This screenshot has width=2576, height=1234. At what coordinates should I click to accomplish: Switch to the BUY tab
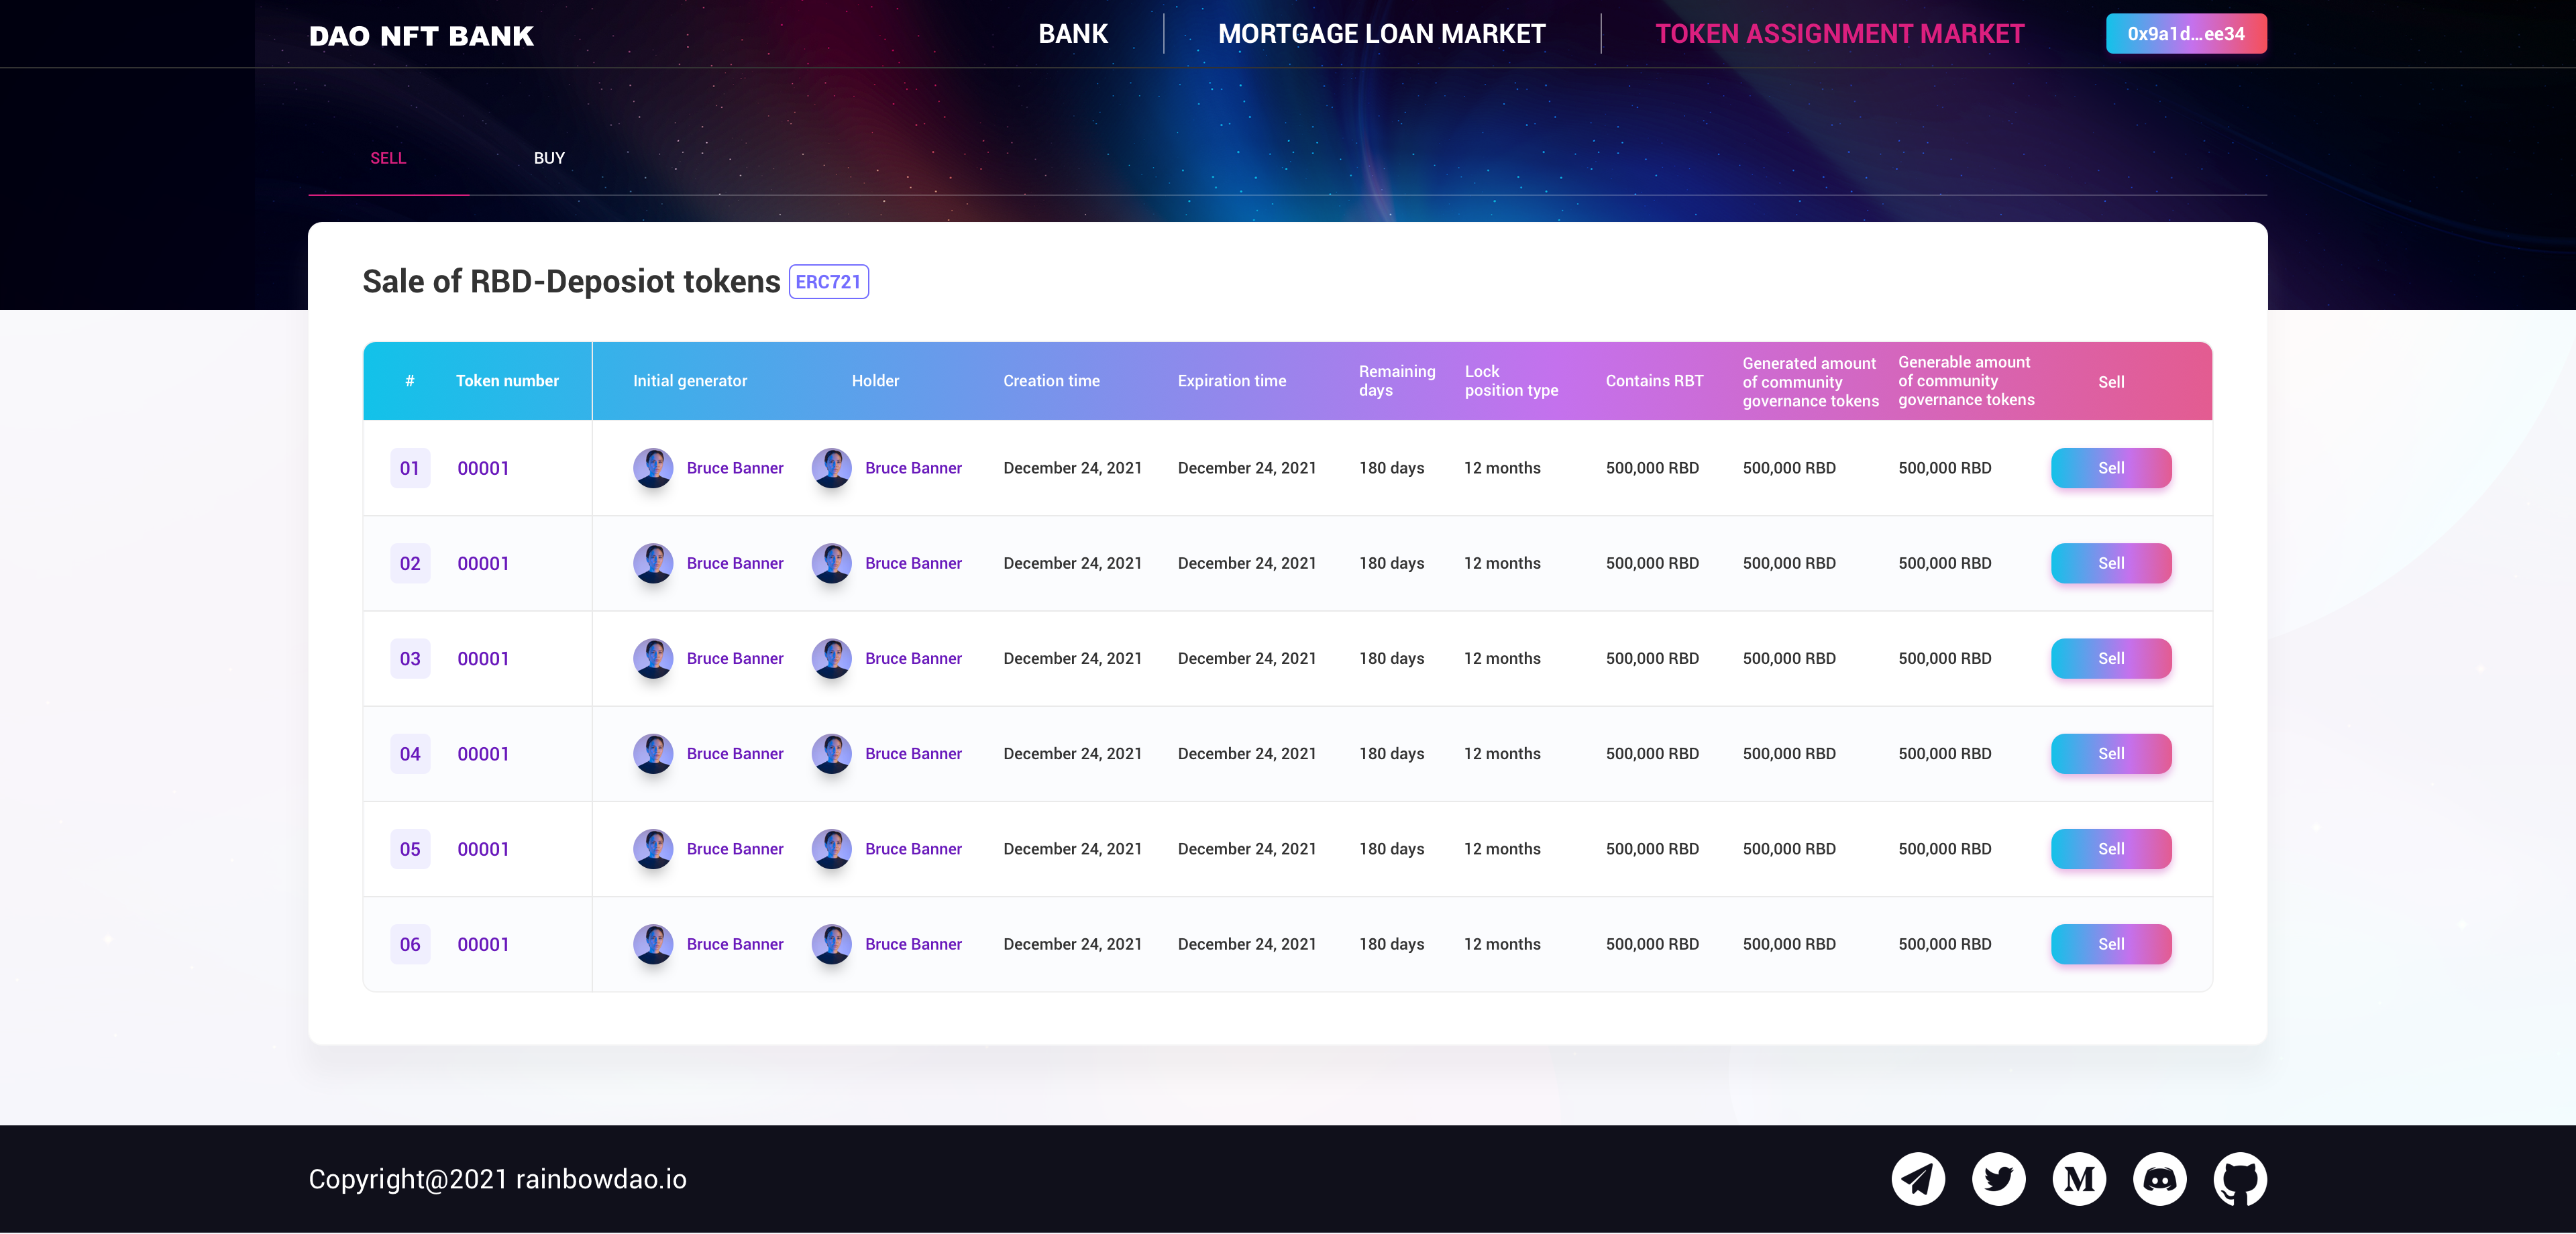(x=549, y=158)
